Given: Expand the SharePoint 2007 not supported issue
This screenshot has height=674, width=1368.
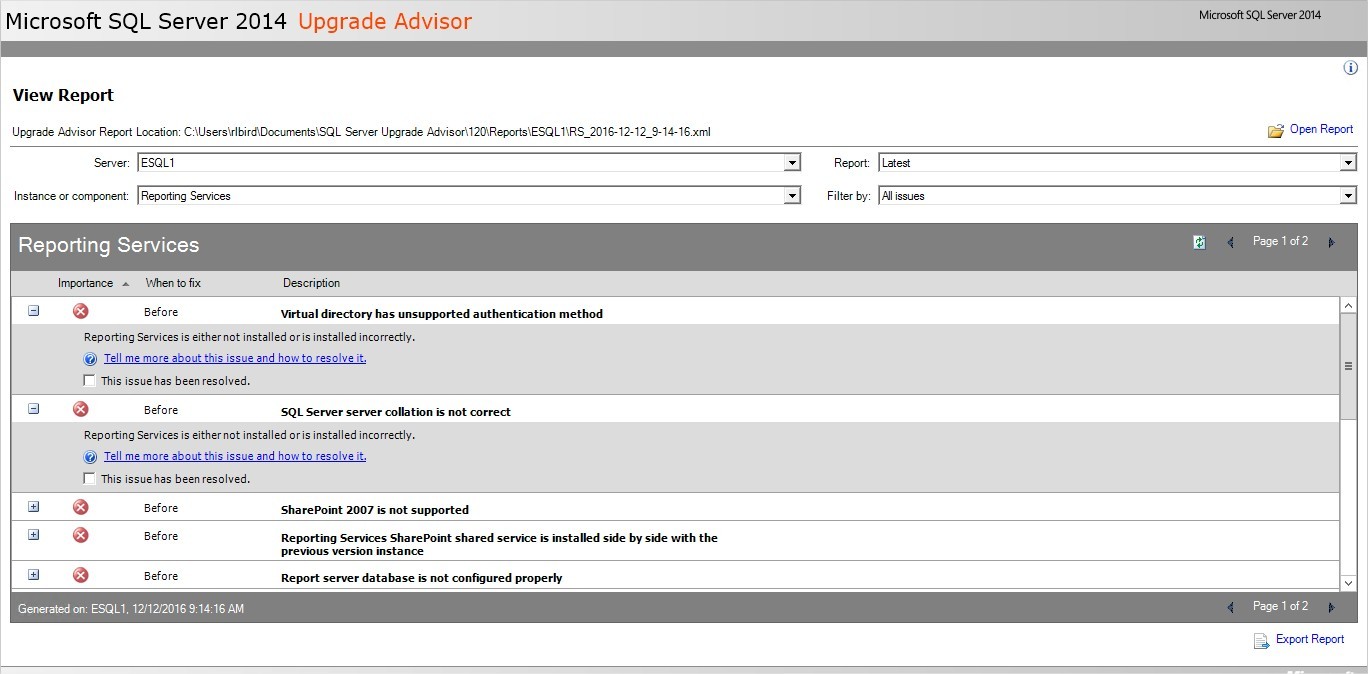Looking at the screenshot, I should pos(33,507).
